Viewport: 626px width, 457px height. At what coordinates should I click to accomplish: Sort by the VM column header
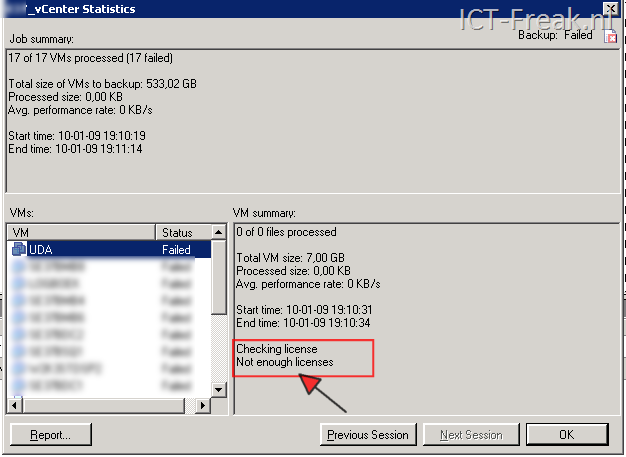[80, 232]
